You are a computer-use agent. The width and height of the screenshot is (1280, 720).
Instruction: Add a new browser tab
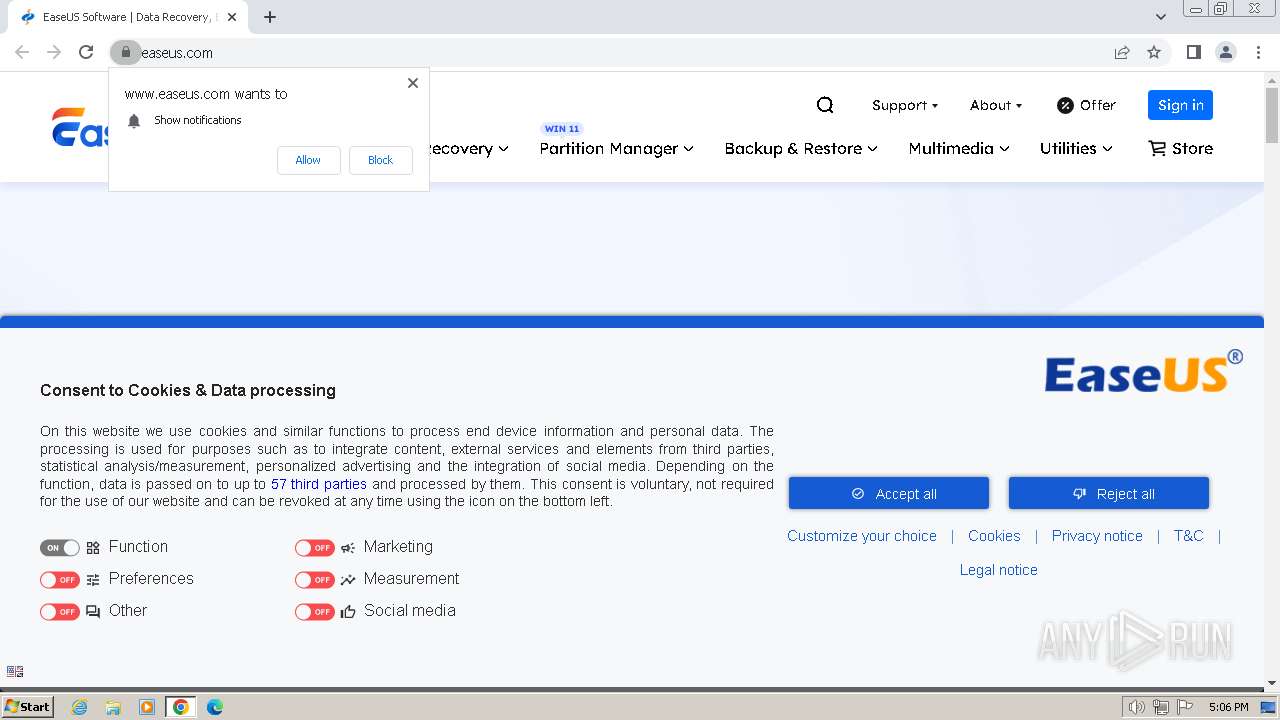pyautogui.click(x=270, y=17)
